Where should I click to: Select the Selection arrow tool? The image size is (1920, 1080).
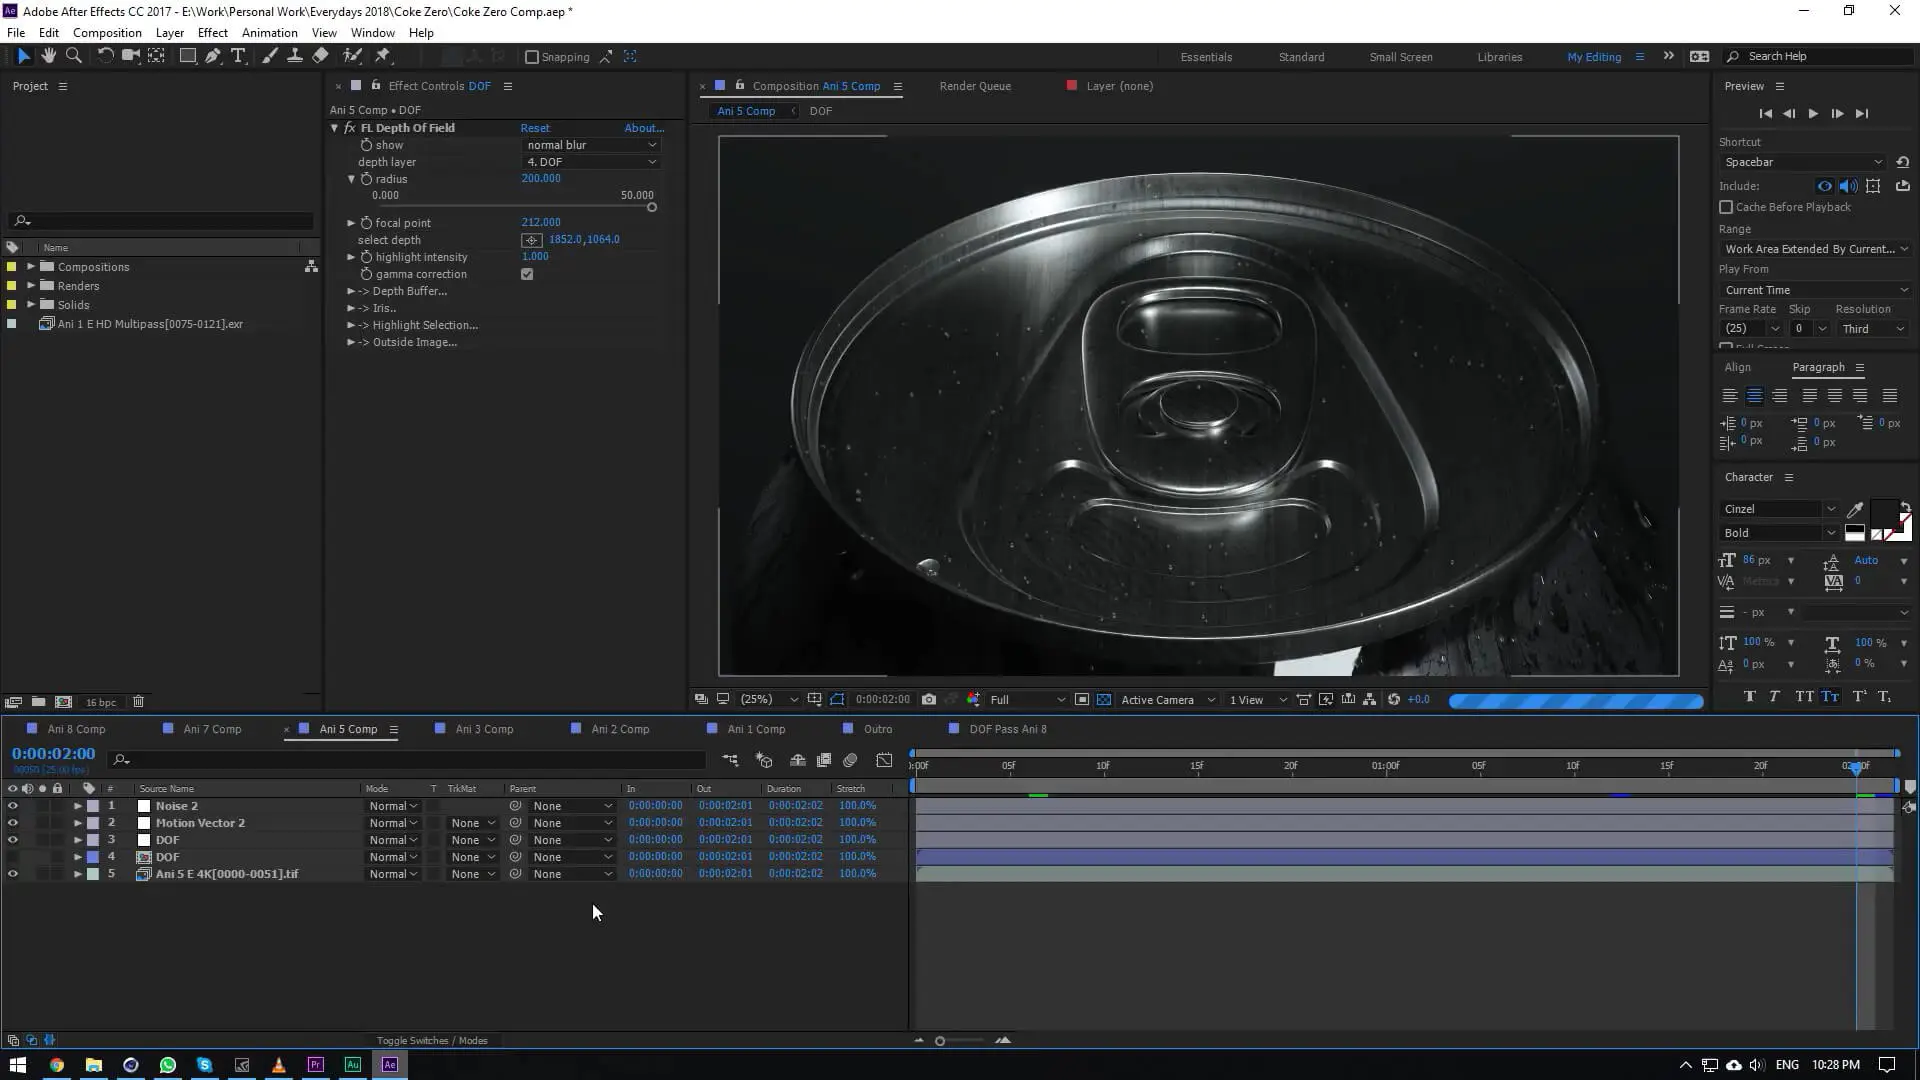[24, 57]
